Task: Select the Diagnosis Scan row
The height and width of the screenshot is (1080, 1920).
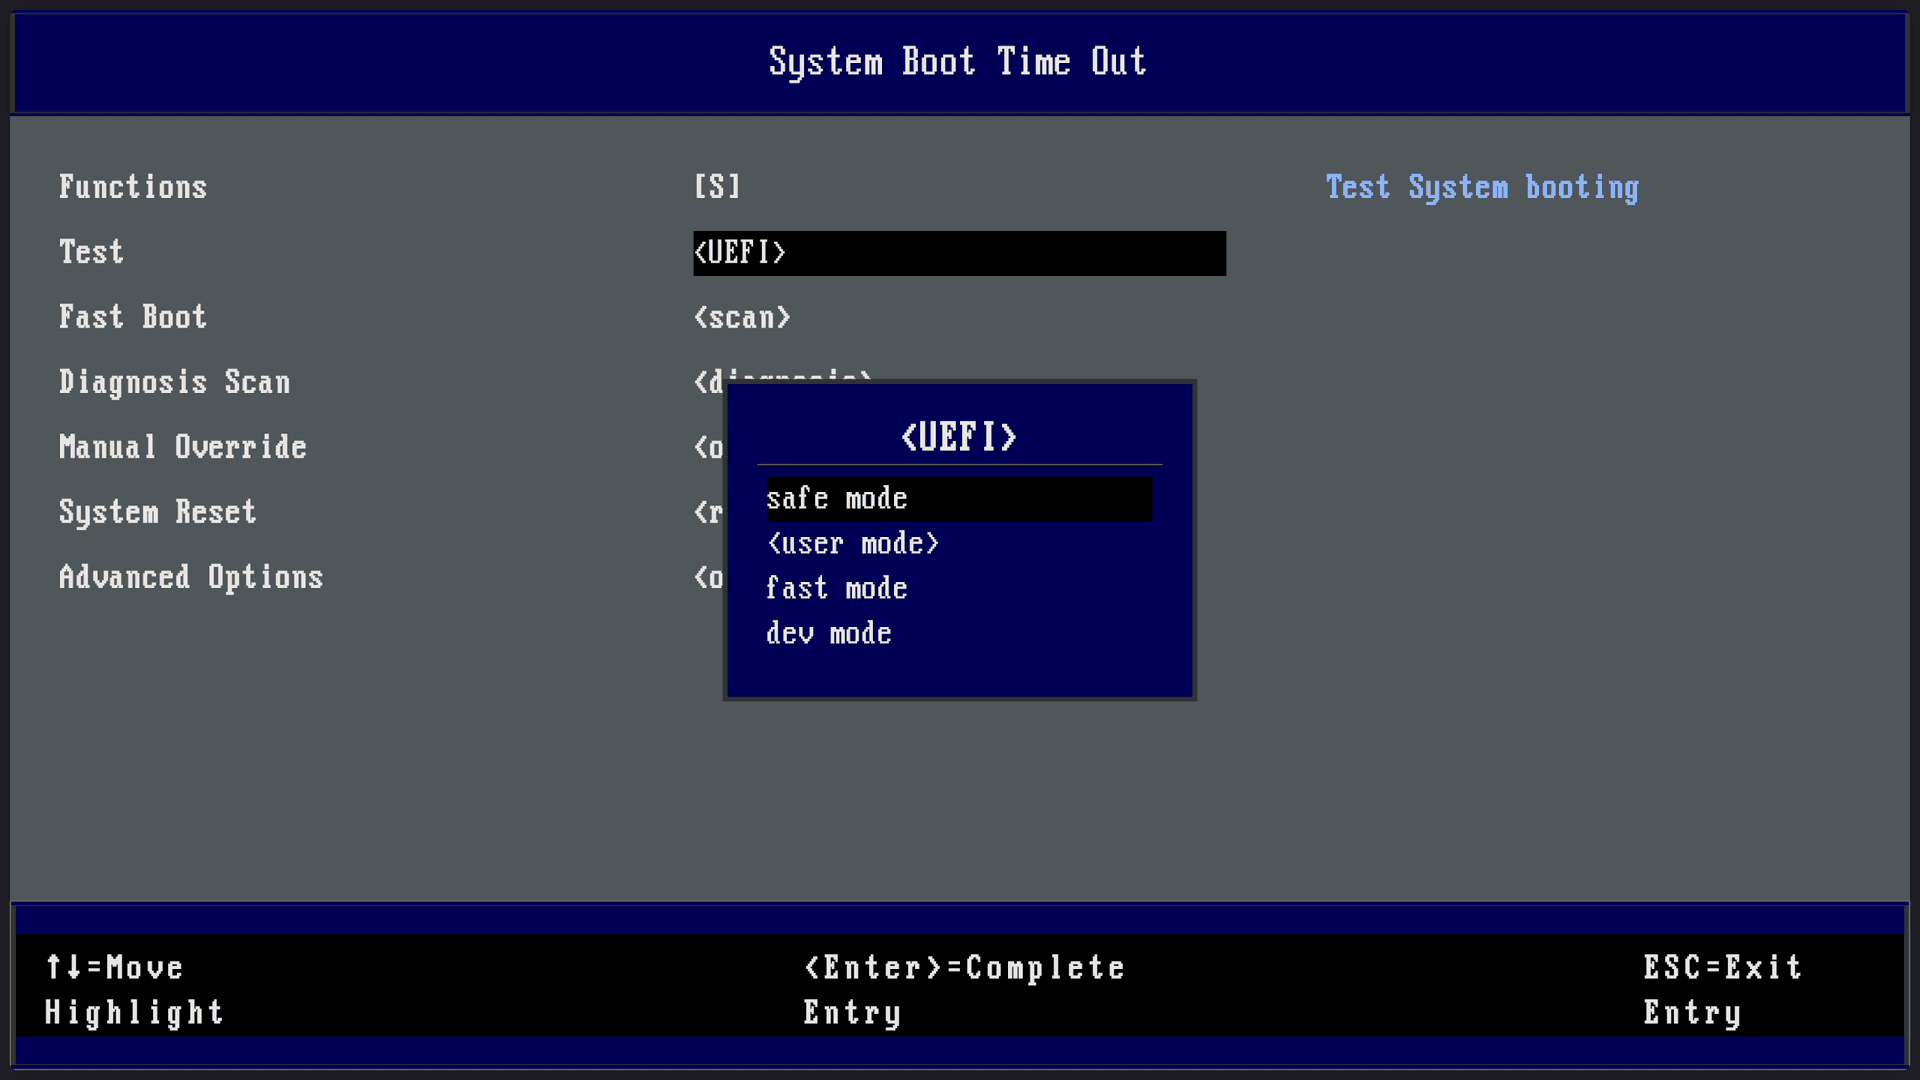Action: tap(175, 382)
